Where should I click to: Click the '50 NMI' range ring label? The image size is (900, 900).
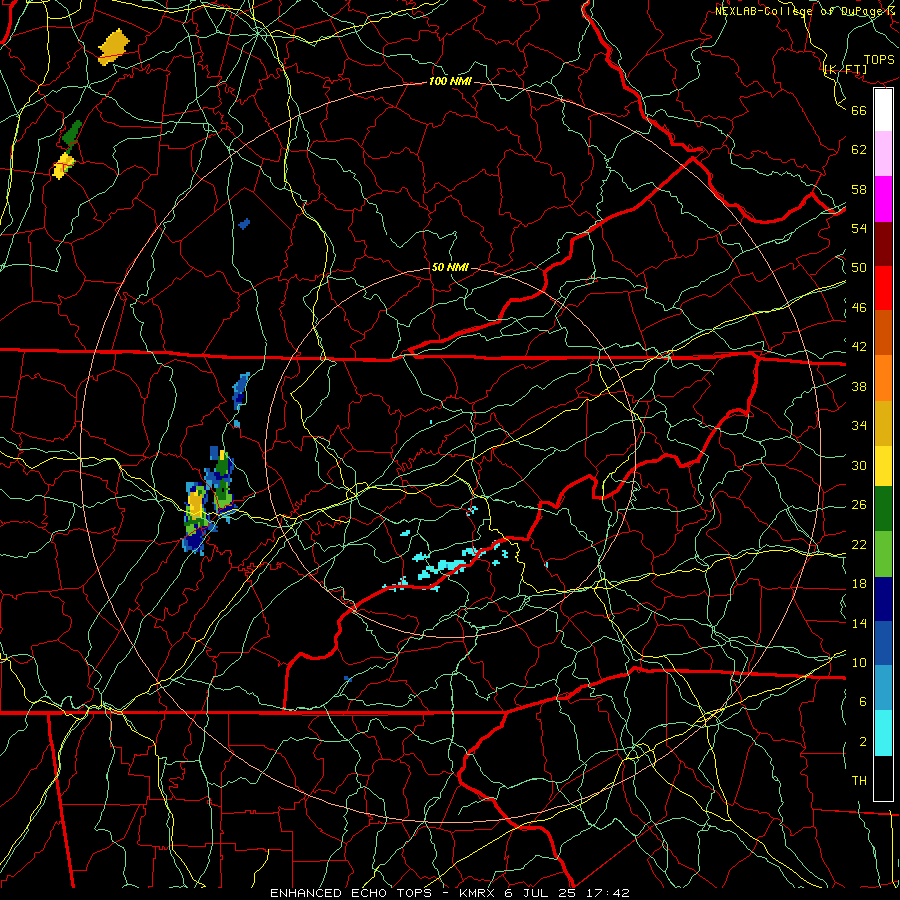450,267
